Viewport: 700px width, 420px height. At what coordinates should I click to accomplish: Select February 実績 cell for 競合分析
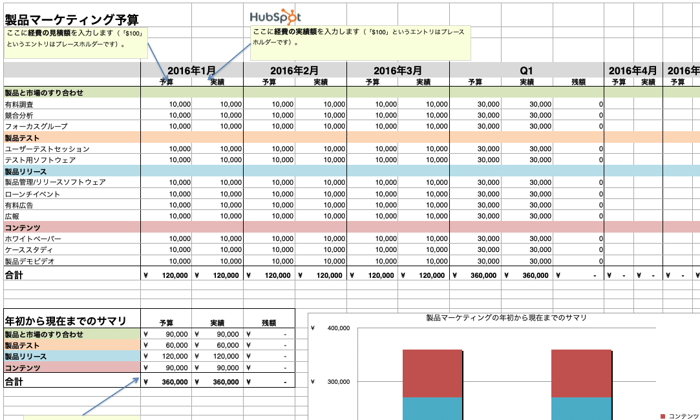[x=321, y=116]
